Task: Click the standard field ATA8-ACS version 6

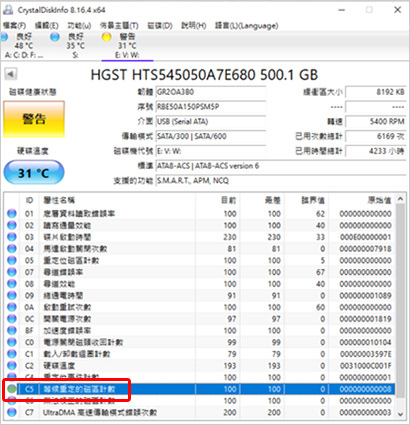Action: 281,166
